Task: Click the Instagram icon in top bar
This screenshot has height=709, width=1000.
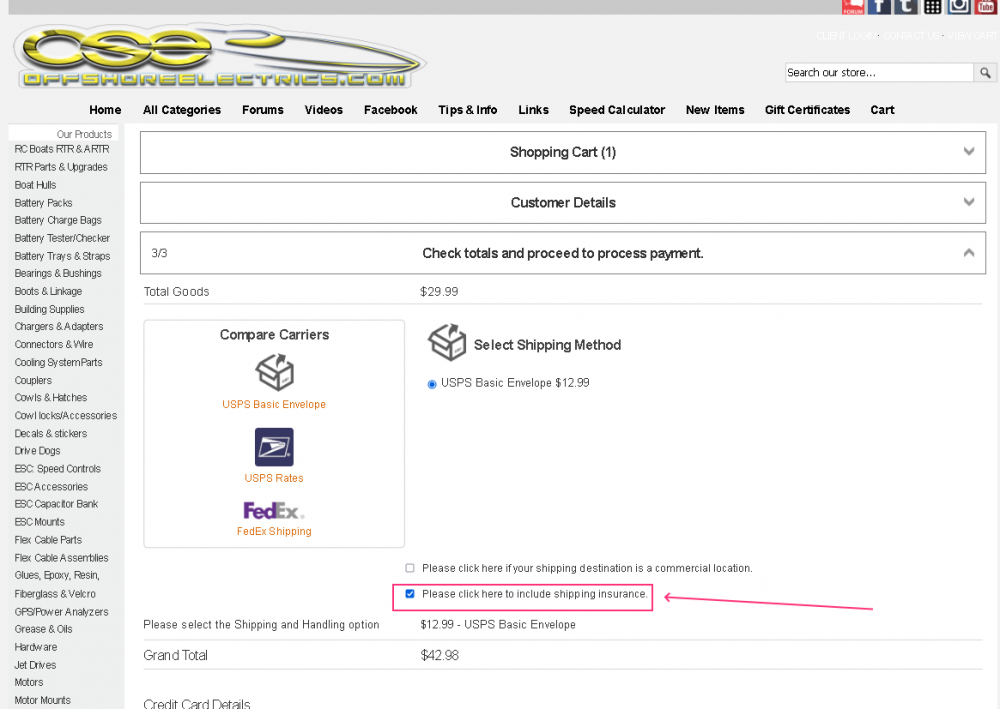Action: pyautogui.click(x=959, y=7)
